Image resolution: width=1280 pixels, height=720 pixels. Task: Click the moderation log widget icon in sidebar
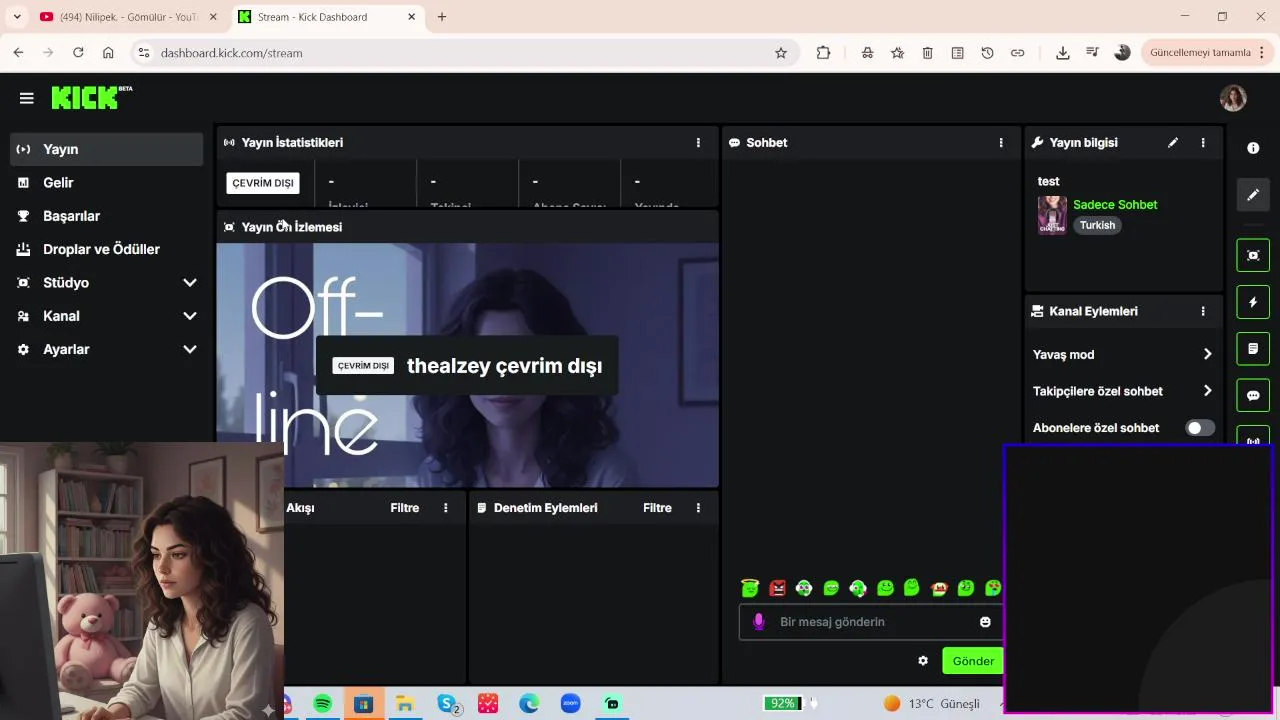coord(1253,349)
